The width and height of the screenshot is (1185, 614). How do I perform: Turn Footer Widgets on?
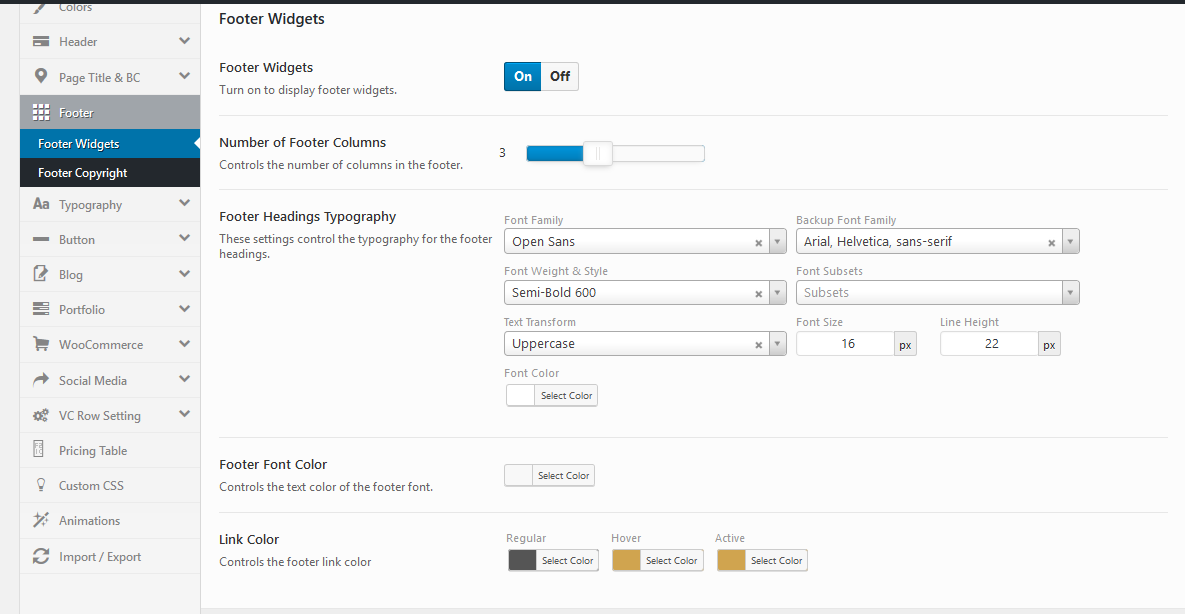(523, 76)
